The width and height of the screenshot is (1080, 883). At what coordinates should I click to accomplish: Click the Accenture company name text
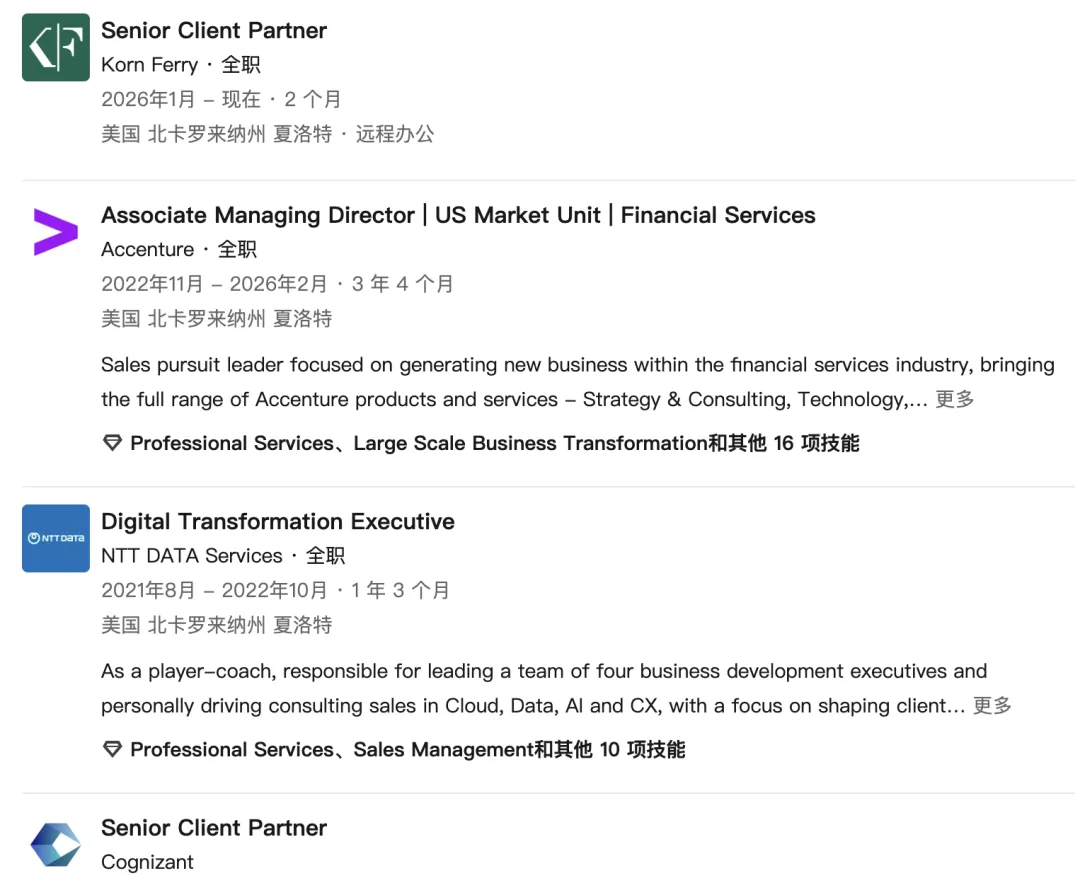147,249
